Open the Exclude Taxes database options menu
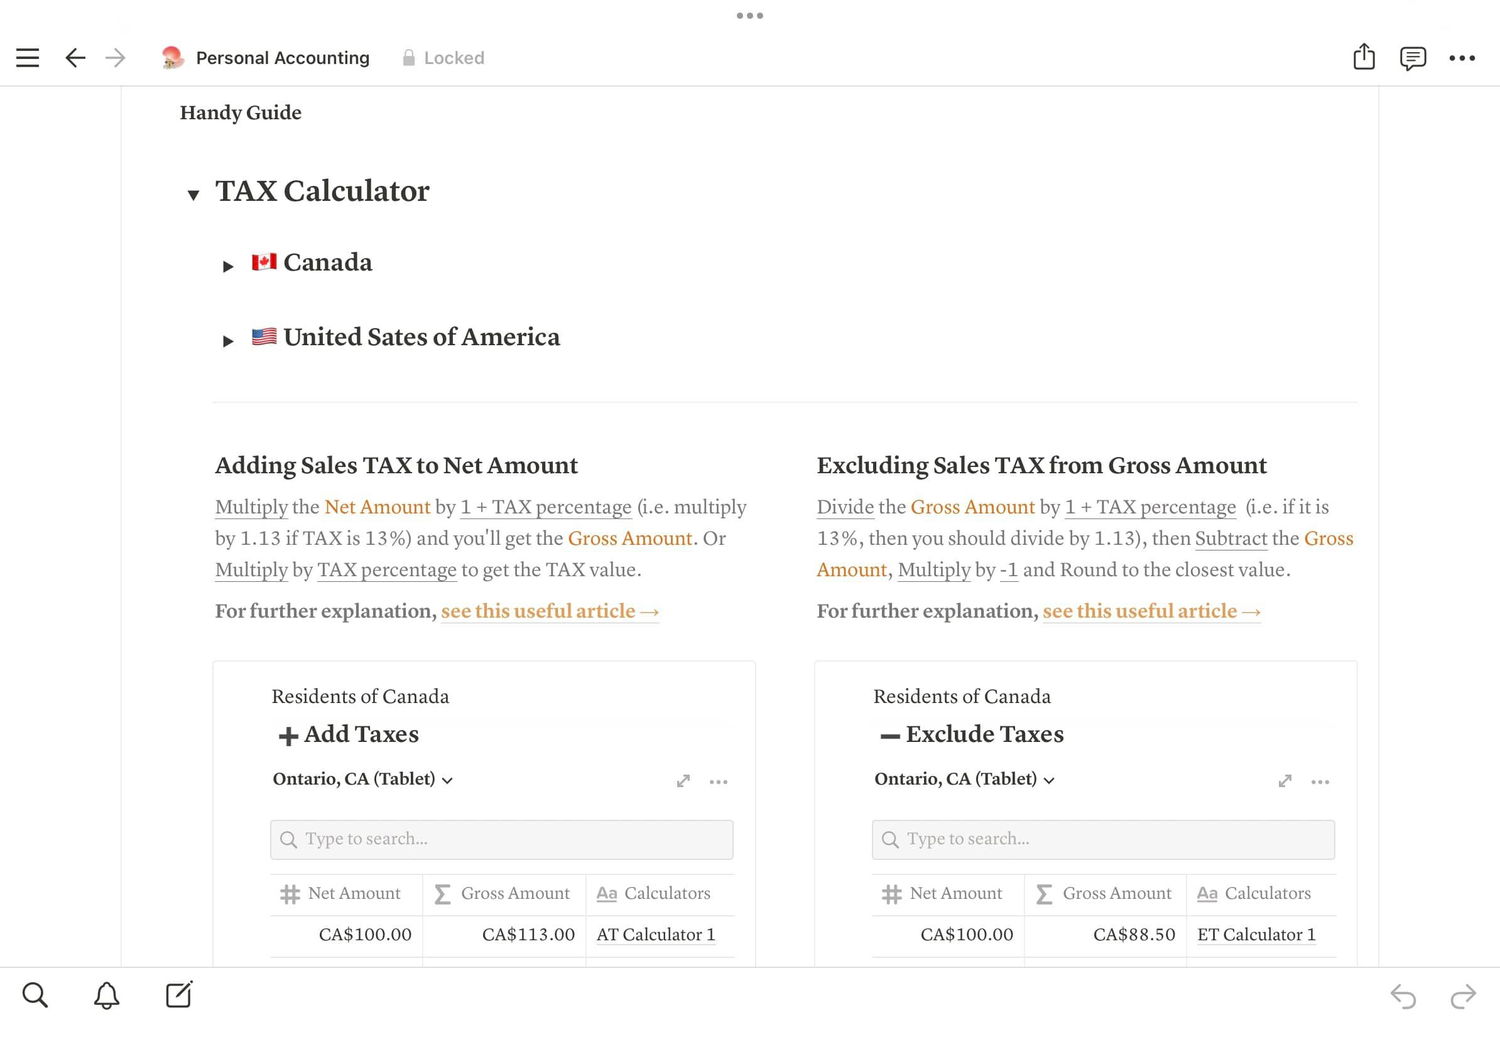Screen dimensions: 1500x1047 tap(1321, 782)
